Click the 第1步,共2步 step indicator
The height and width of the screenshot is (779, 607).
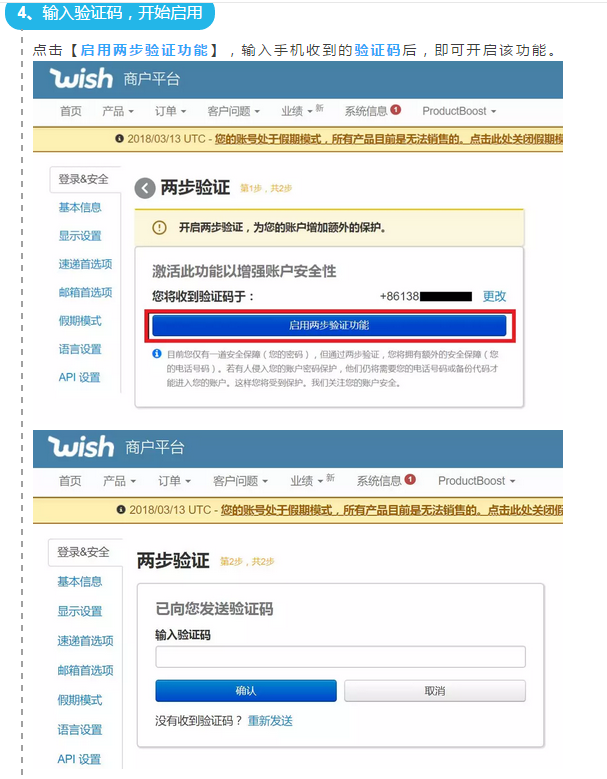[x=266, y=188]
